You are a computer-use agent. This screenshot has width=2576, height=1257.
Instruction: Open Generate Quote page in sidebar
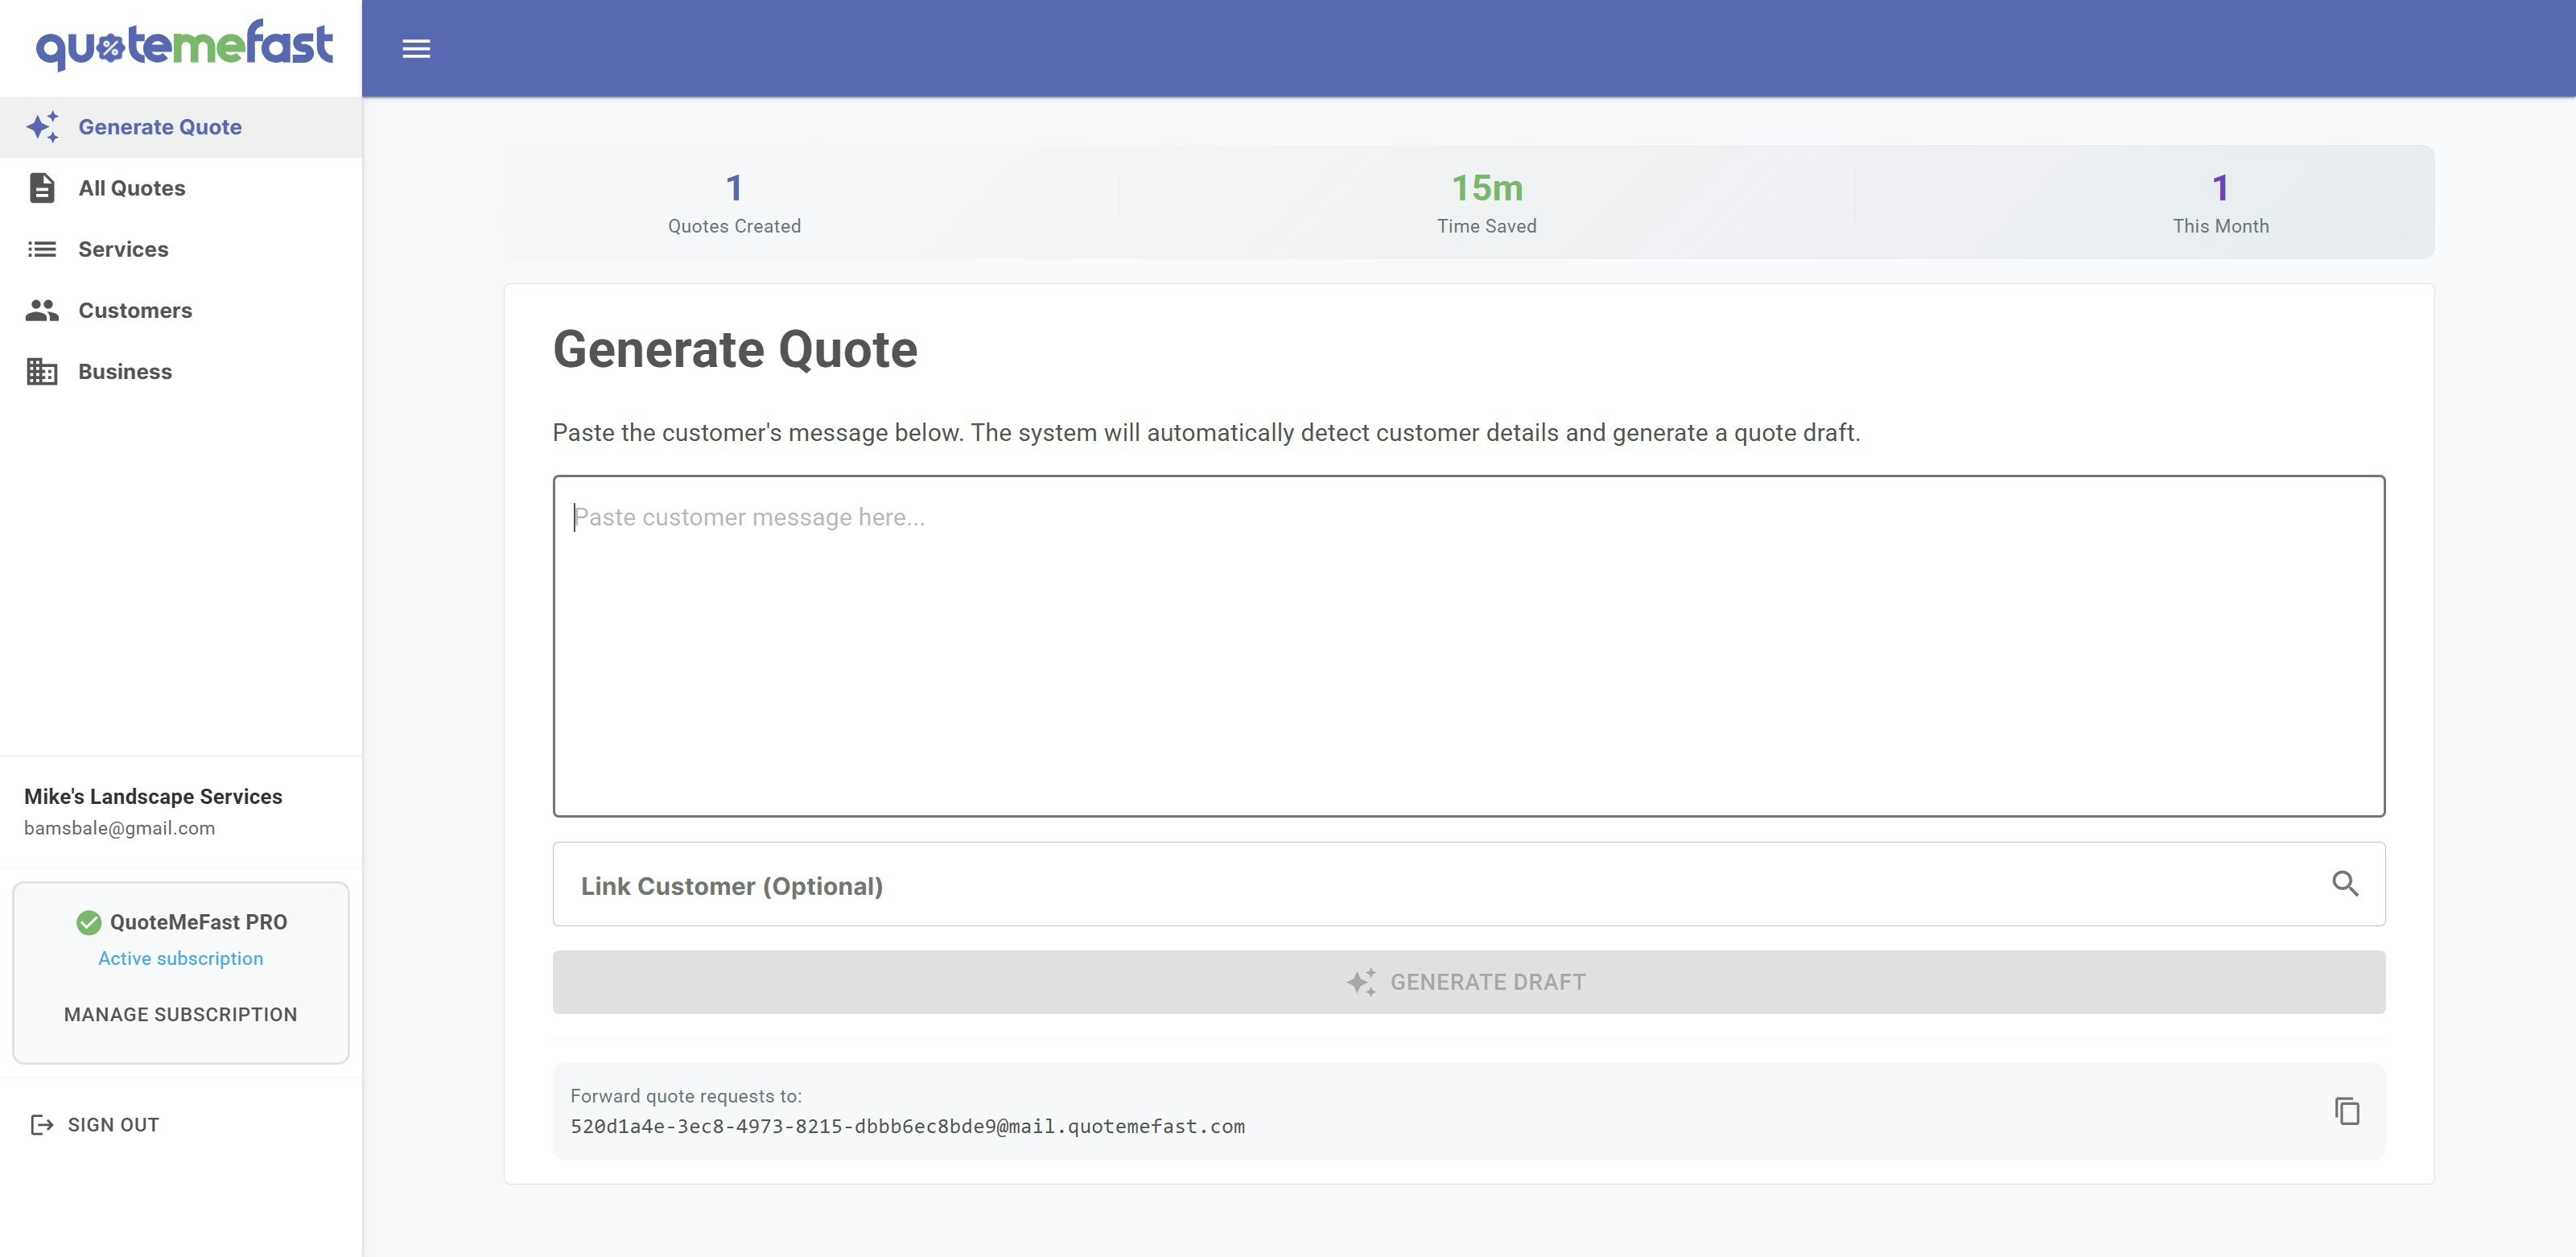[181, 127]
